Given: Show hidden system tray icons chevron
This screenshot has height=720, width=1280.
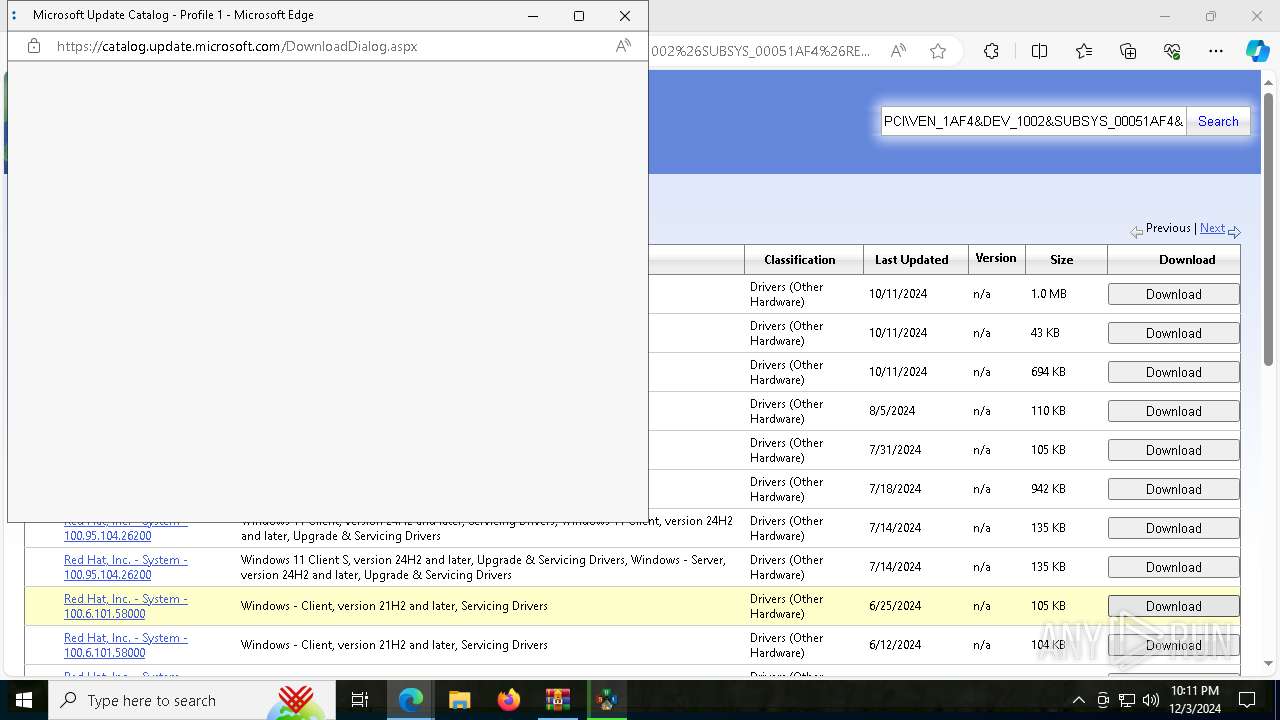Looking at the screenshot, I should (x=1078, y=700).
